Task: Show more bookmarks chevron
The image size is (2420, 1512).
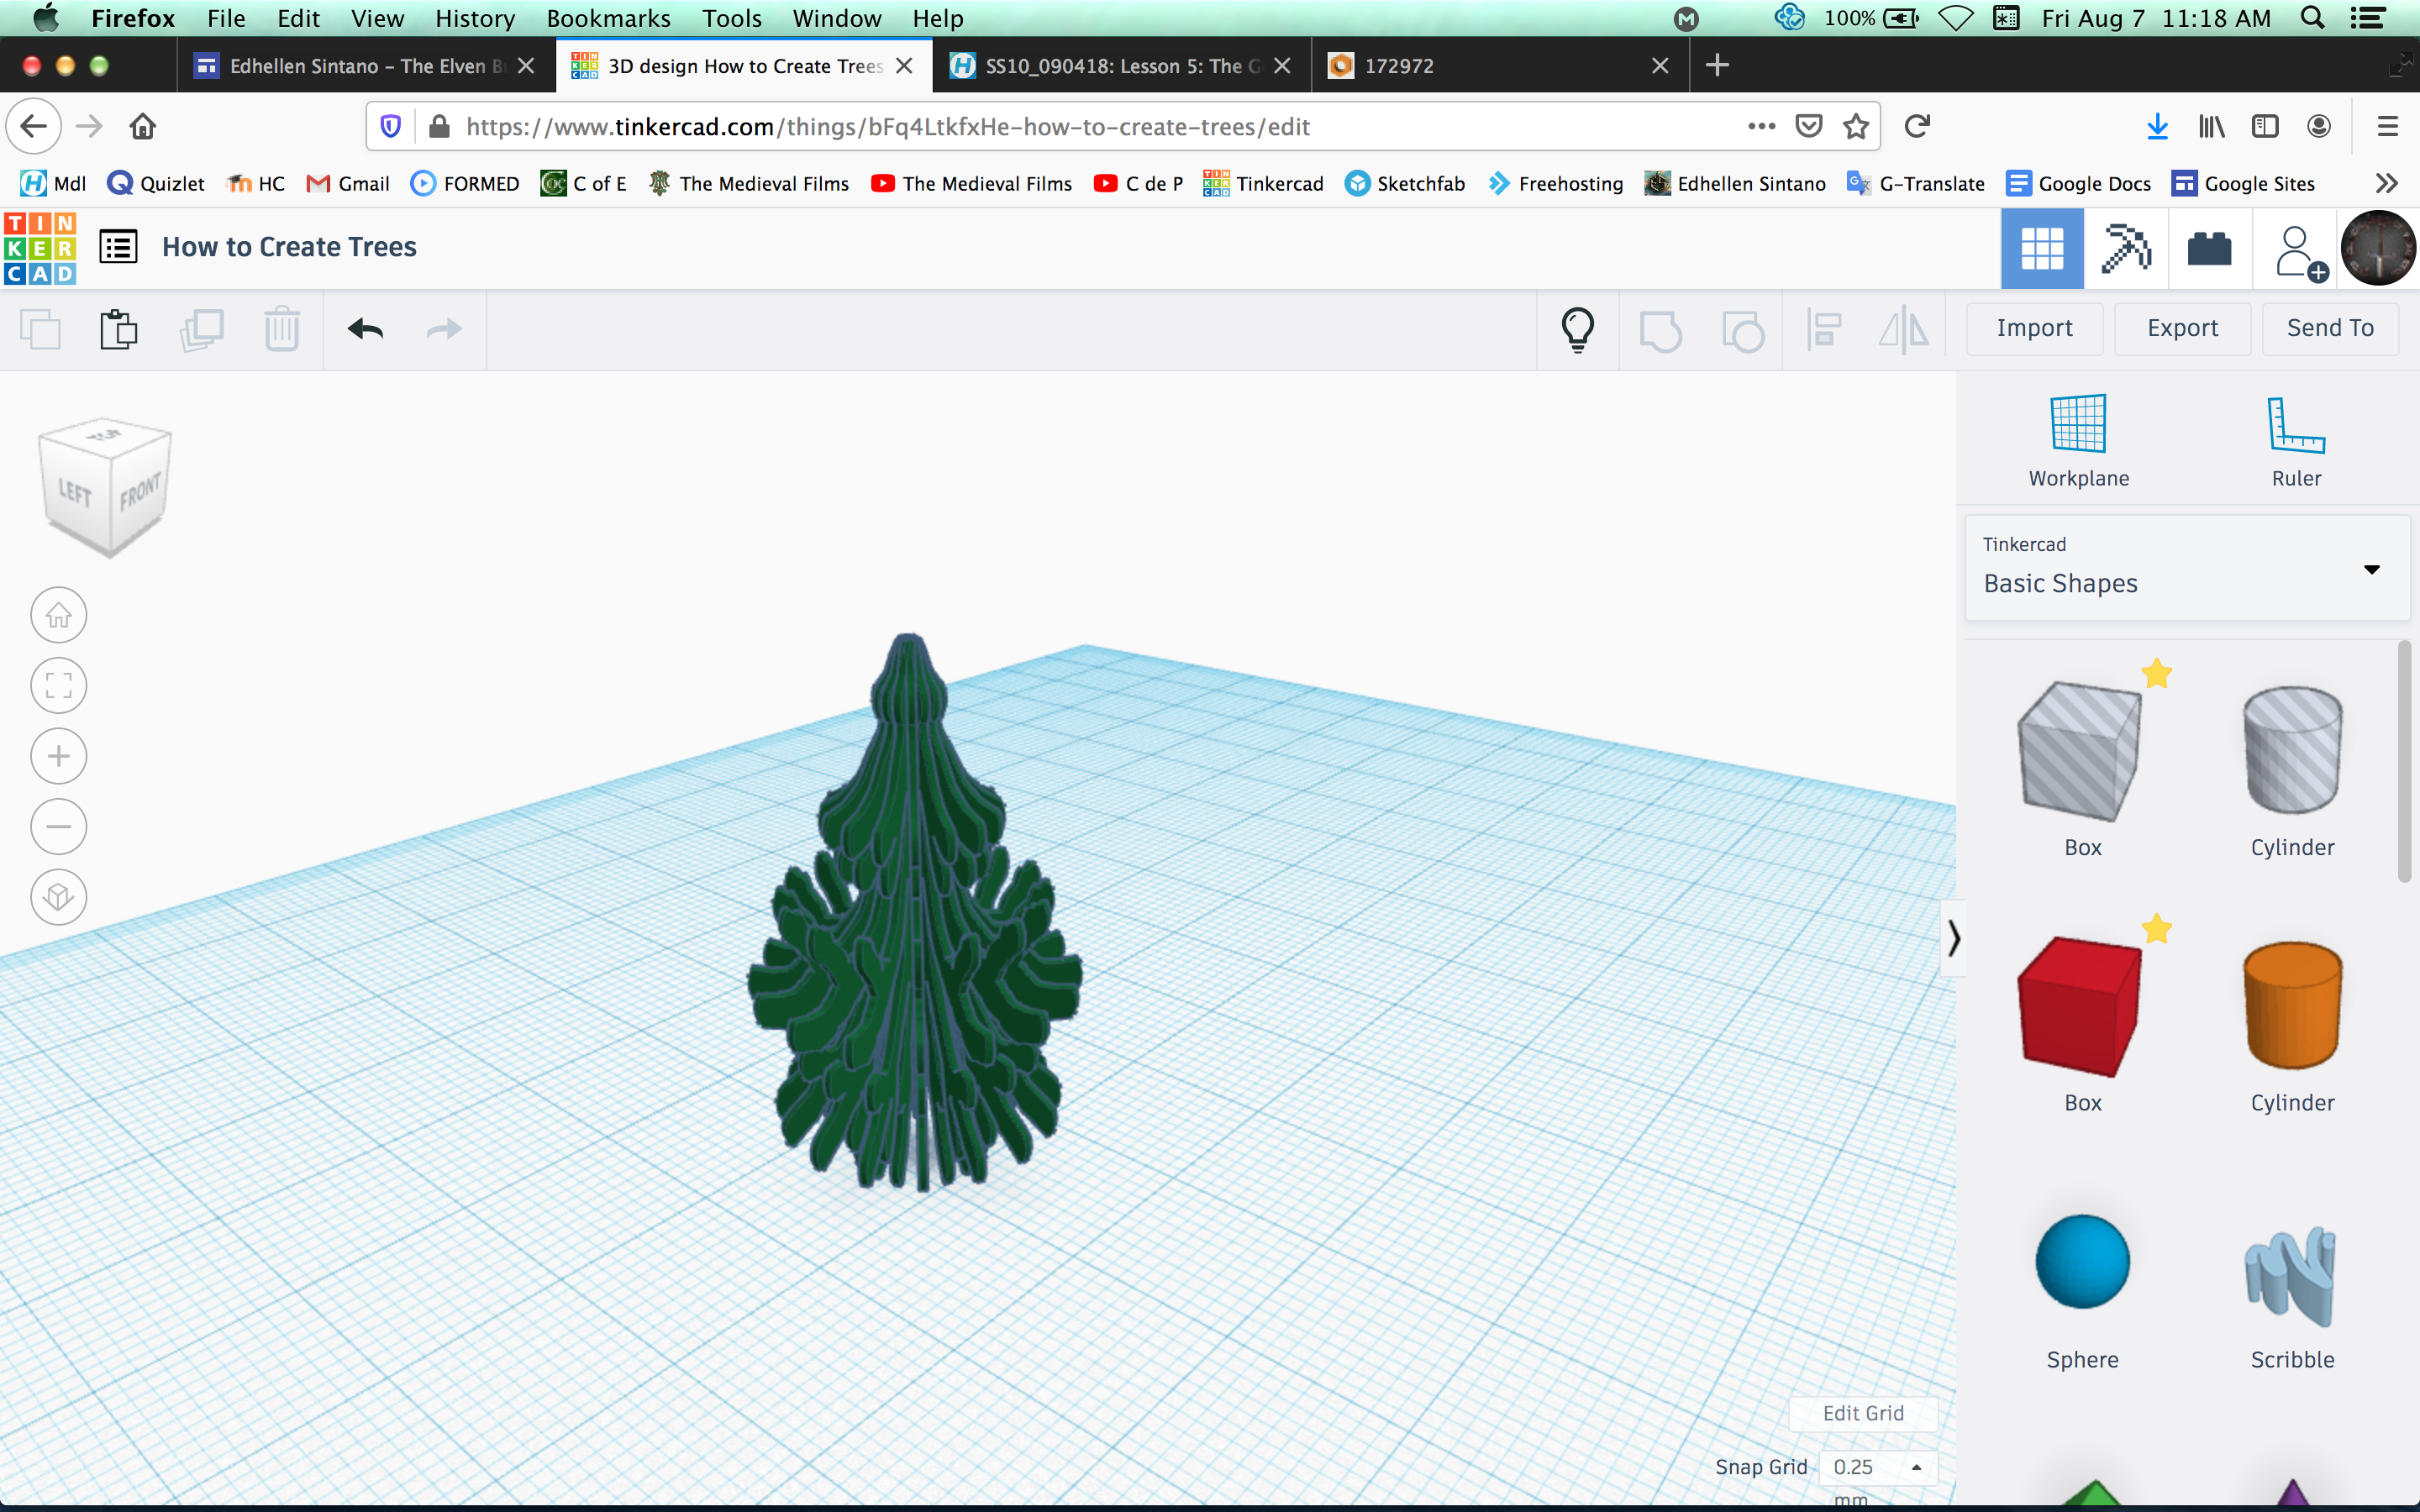Action: pos(2386,184)
